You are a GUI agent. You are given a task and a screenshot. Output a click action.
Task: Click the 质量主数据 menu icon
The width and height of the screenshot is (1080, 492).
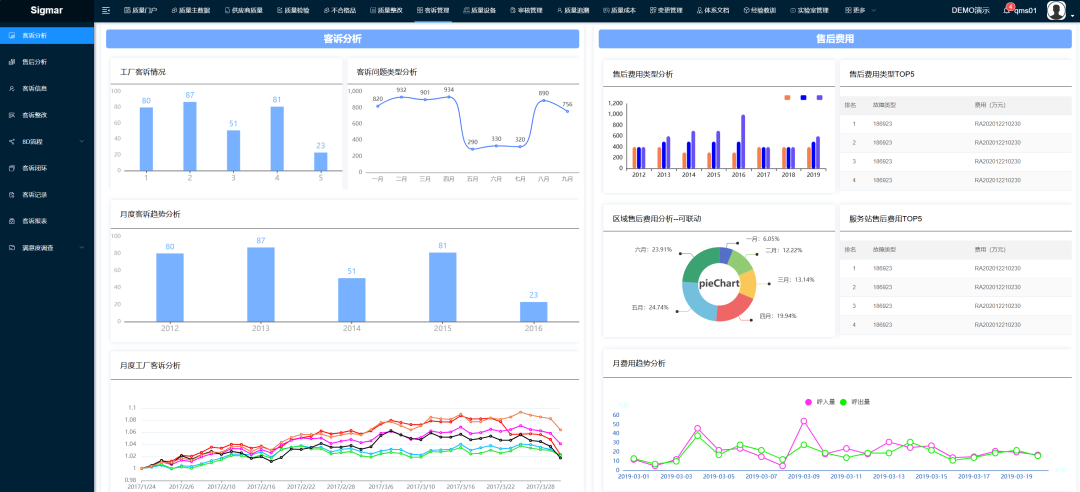174,10
